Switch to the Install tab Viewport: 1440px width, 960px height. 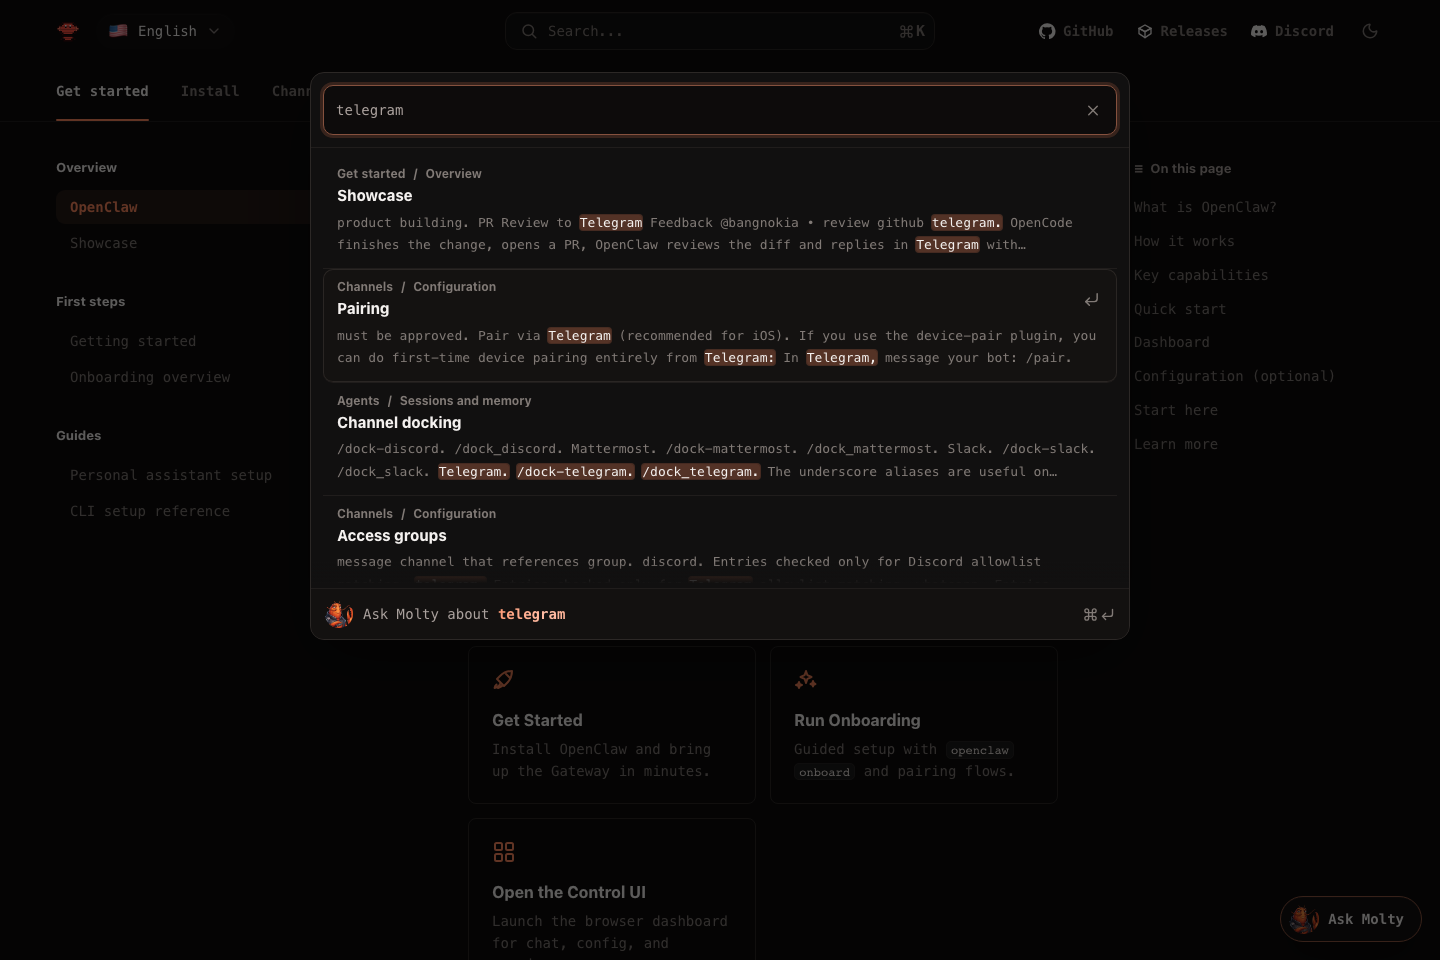[x=210, y=91]
